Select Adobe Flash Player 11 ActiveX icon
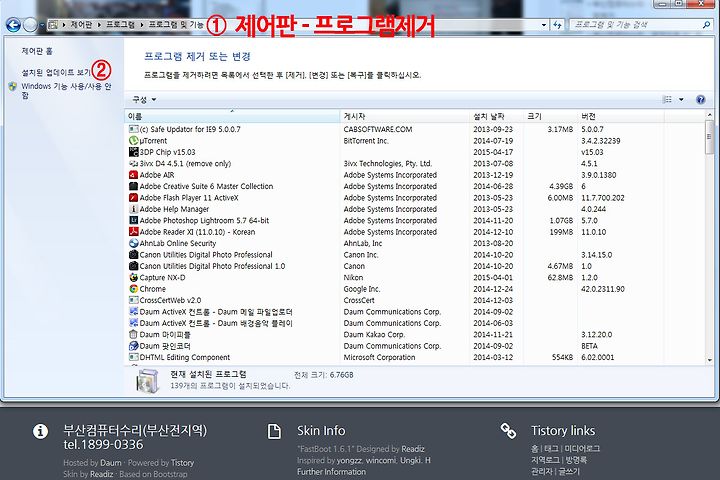720x480 pixels. pyautogui.click(x=134, y=198)
